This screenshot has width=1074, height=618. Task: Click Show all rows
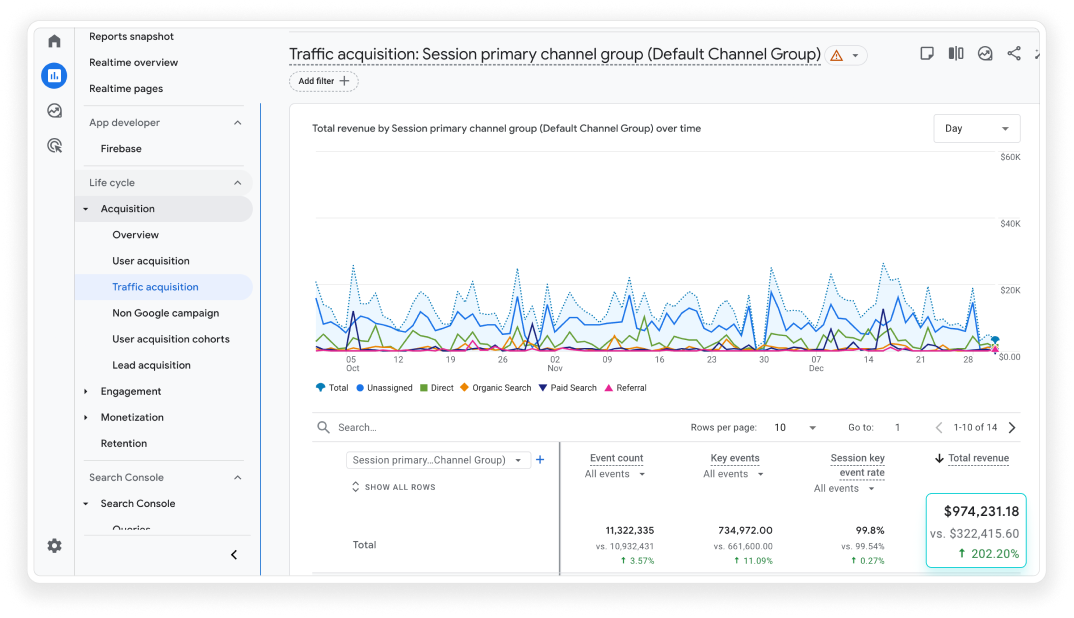click(x=394, y=487)
